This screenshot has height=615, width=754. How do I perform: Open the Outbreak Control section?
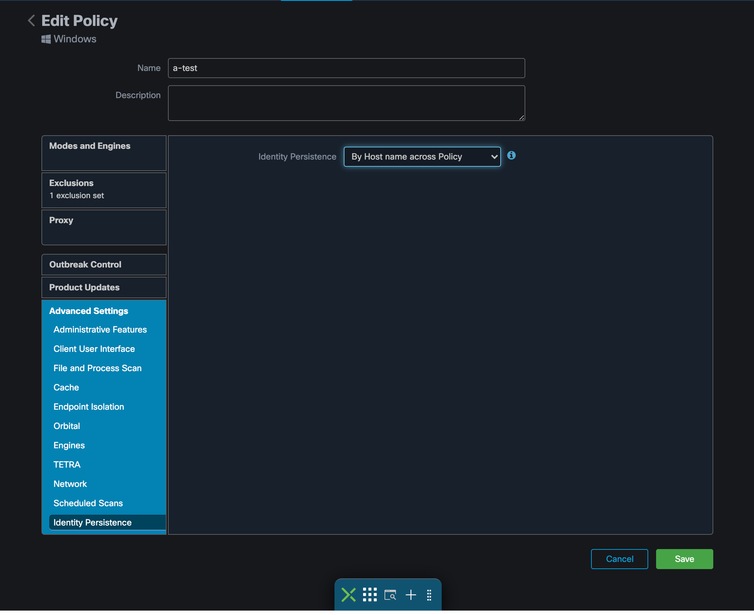point(104,264)
